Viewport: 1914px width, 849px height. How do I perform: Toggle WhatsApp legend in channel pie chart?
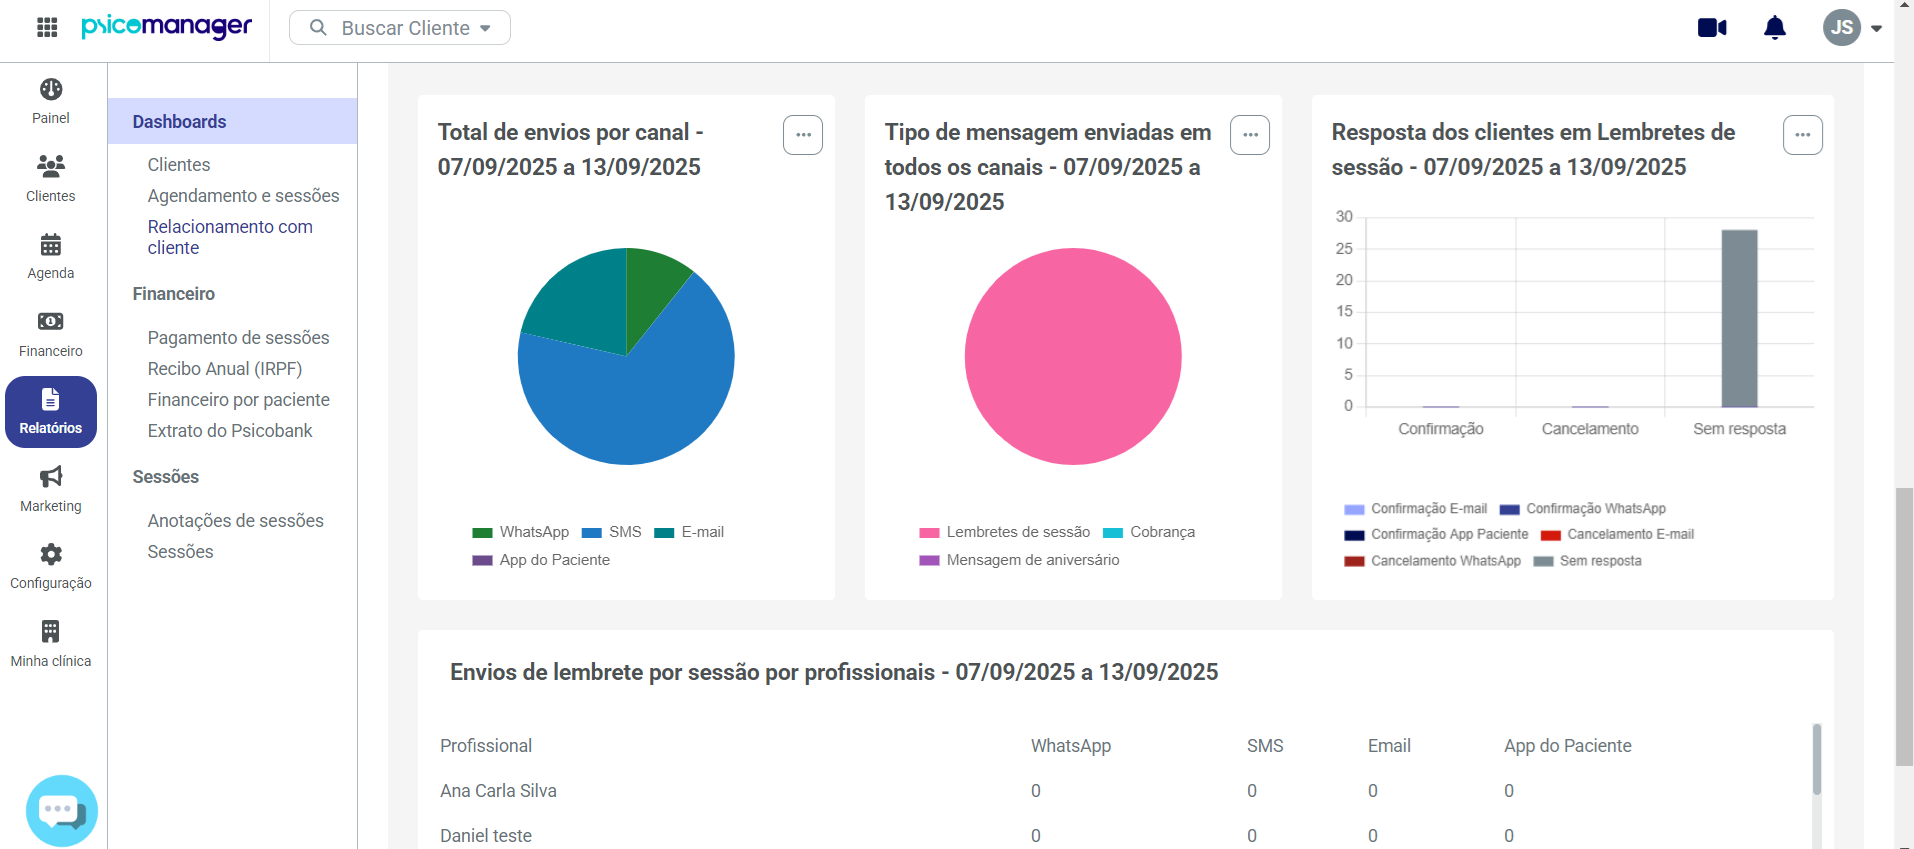coord(521,532)
